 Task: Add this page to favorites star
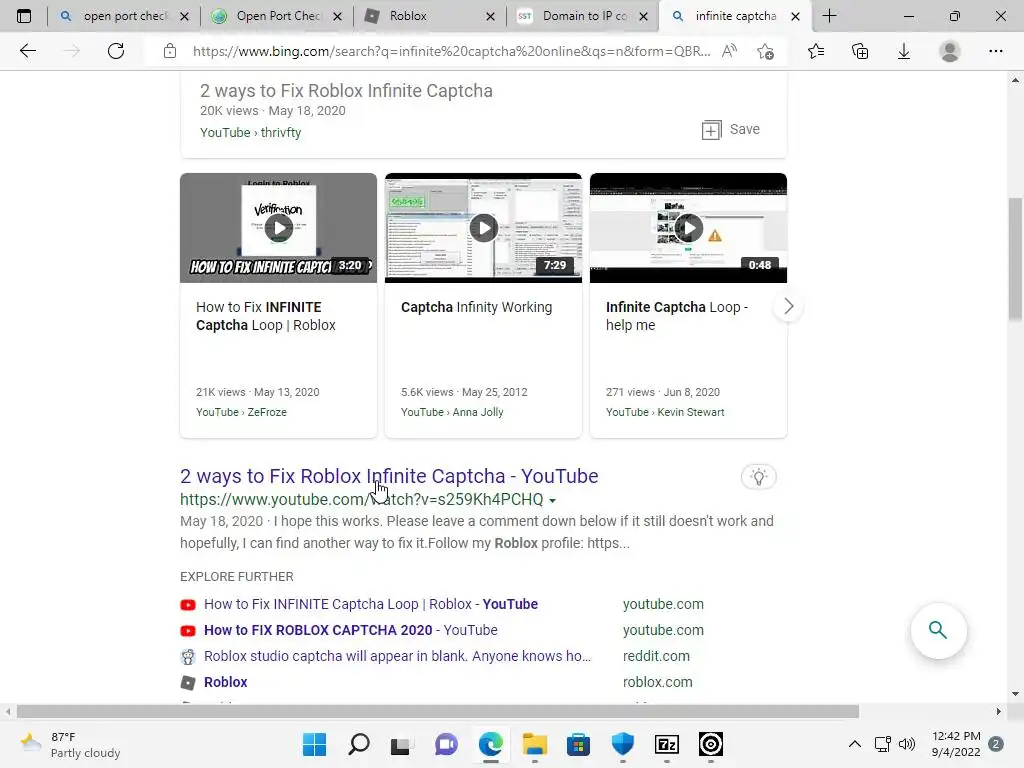(x=765, y=51)
